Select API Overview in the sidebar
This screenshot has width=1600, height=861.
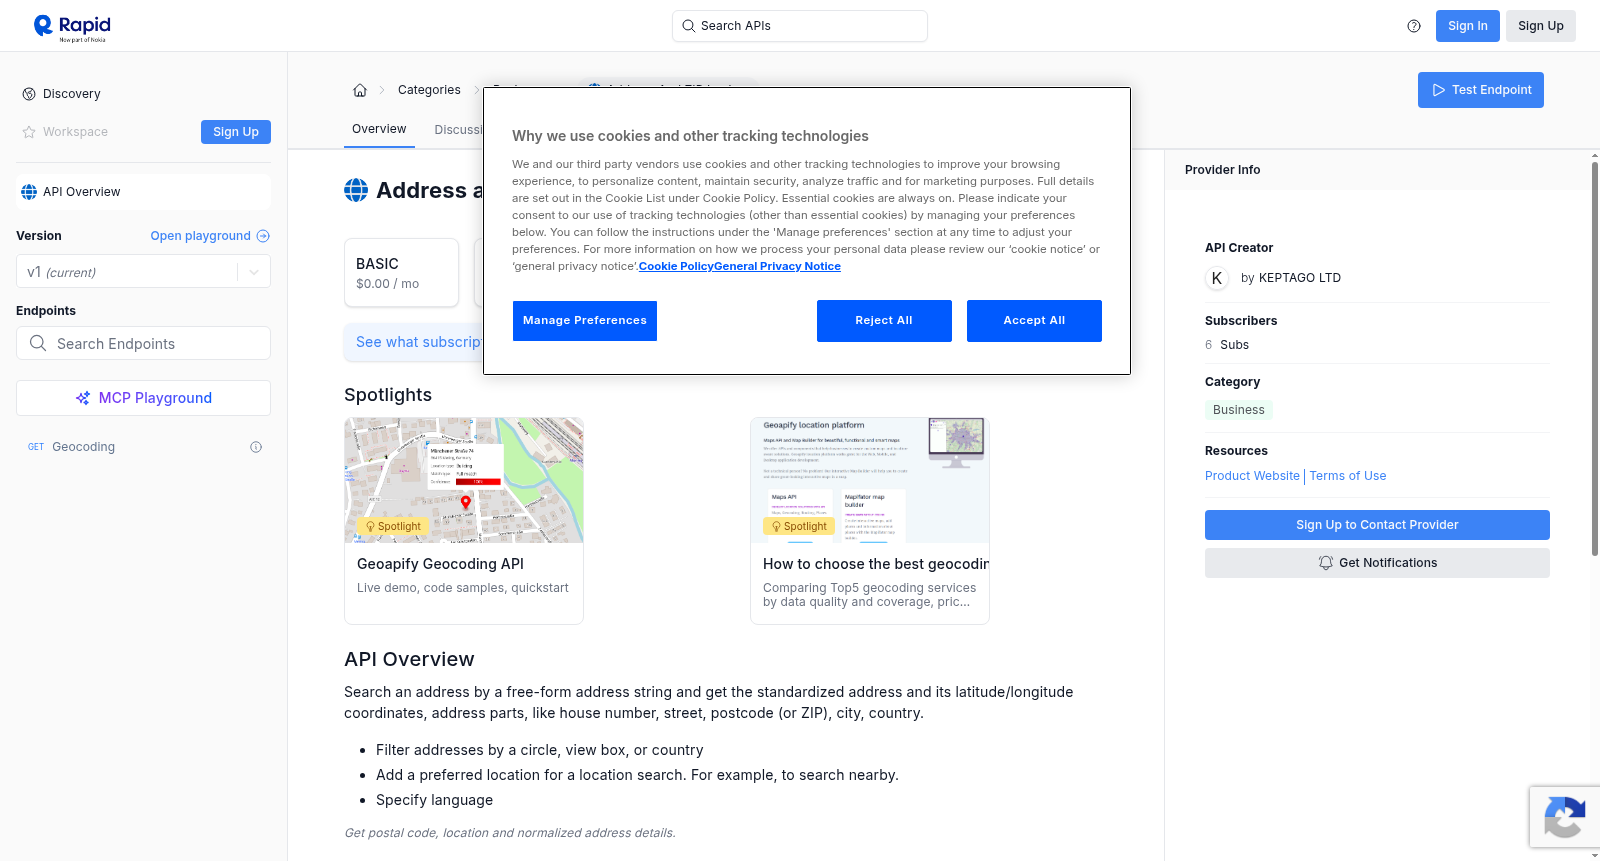(143, 192)
